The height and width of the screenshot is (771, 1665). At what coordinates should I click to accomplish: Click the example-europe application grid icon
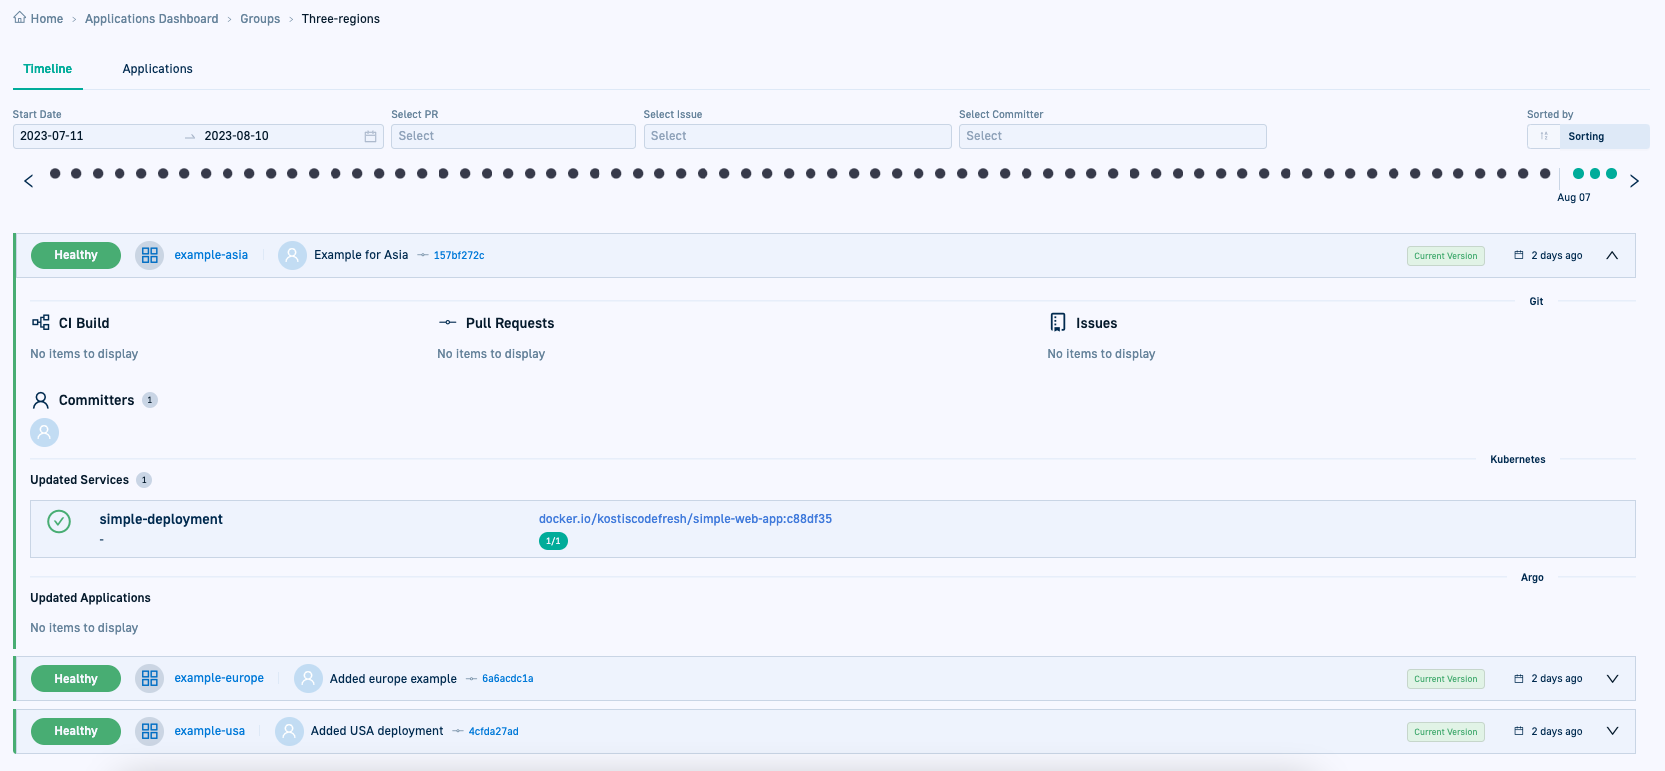150,678
